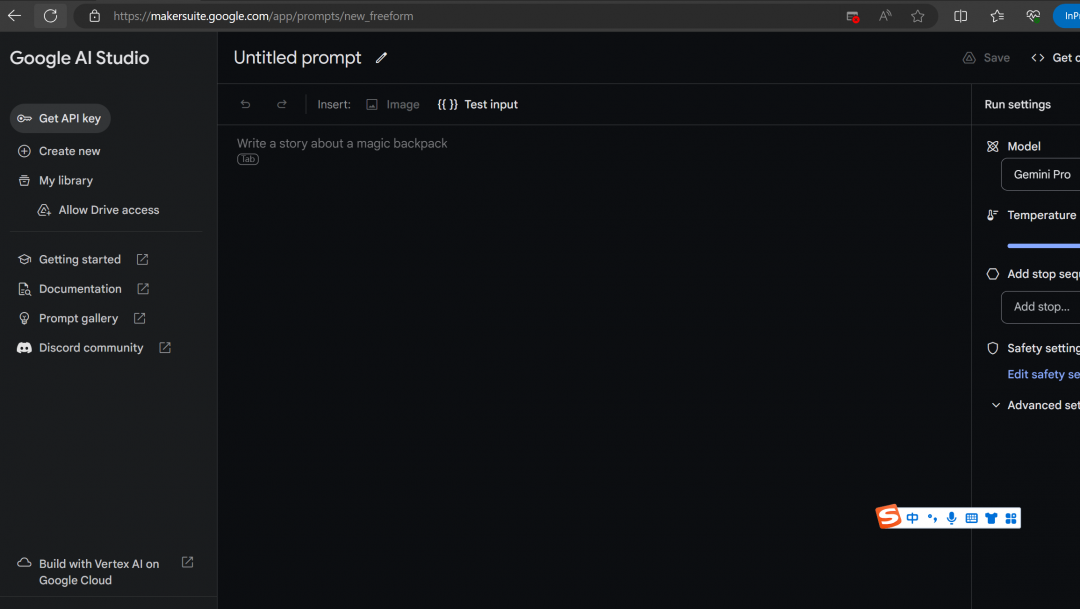The image size is (1080, 609).
Task: Toggle Chinese input mode 中 on IME bar
Action: pos(913,518)
